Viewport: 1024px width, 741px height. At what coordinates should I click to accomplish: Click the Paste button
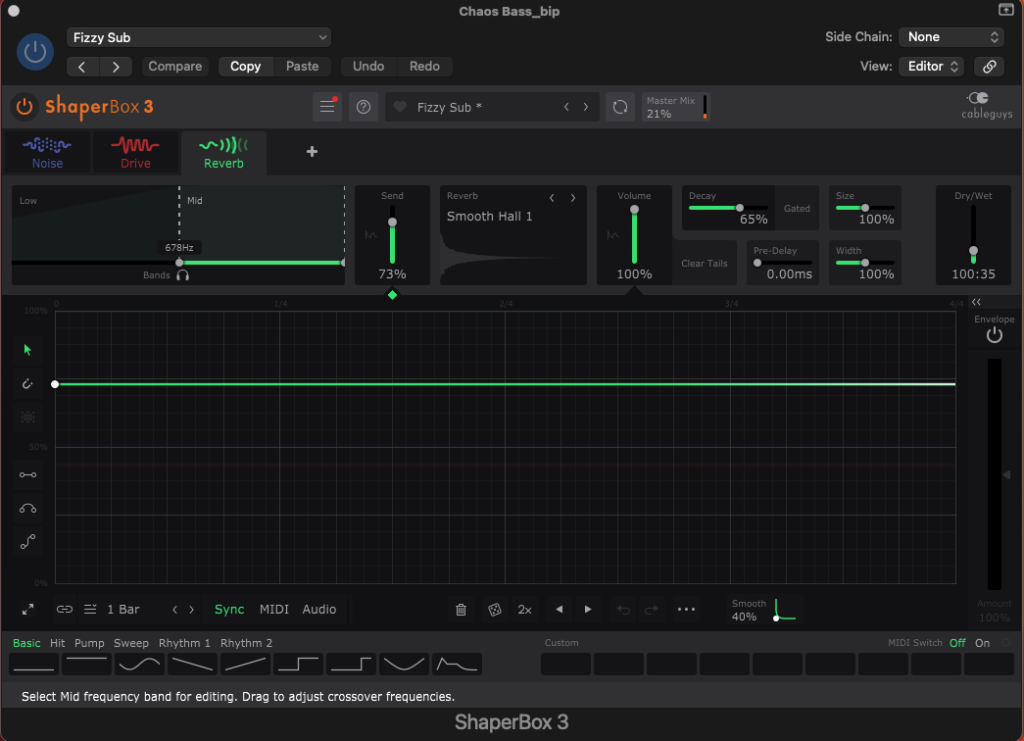(302, 66)
